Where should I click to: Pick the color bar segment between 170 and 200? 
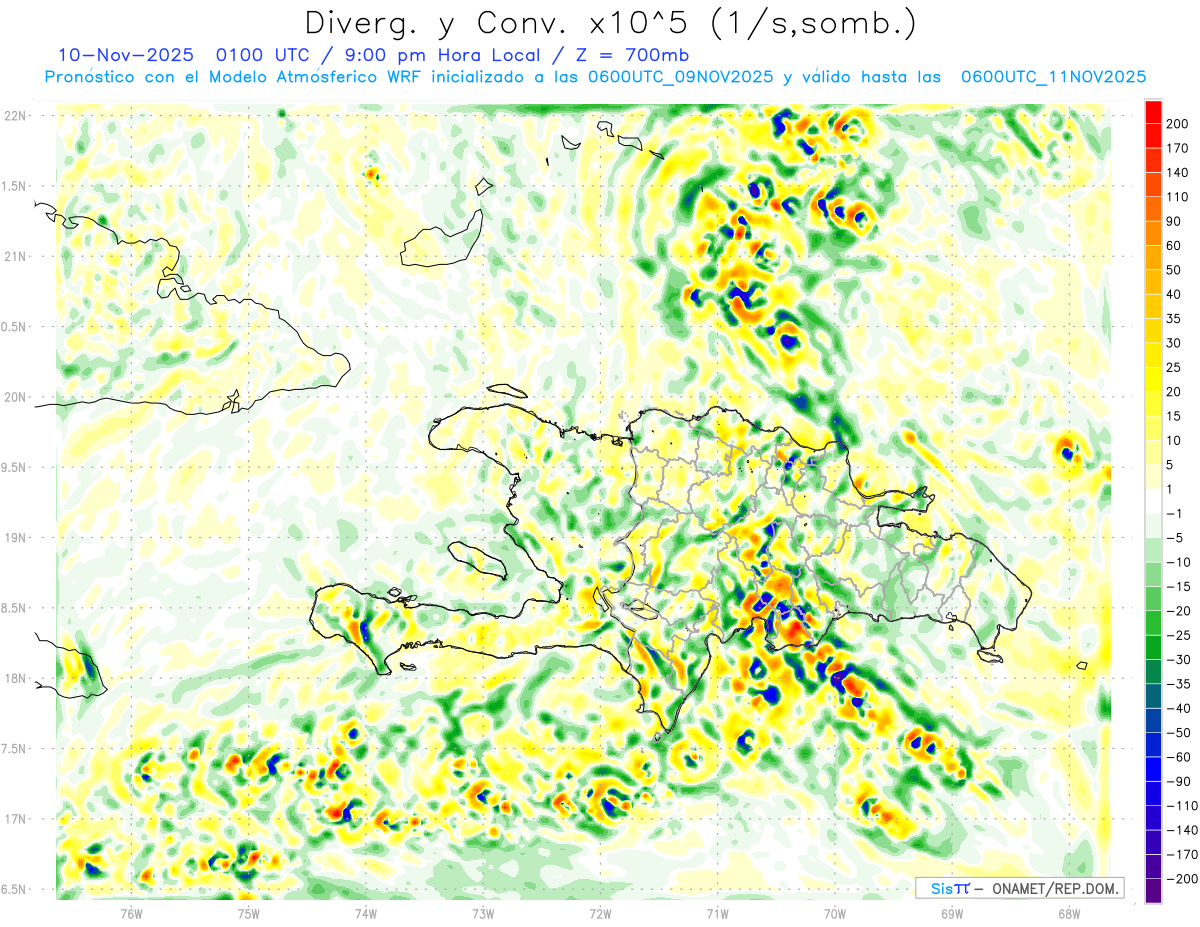click(1153, 136)
